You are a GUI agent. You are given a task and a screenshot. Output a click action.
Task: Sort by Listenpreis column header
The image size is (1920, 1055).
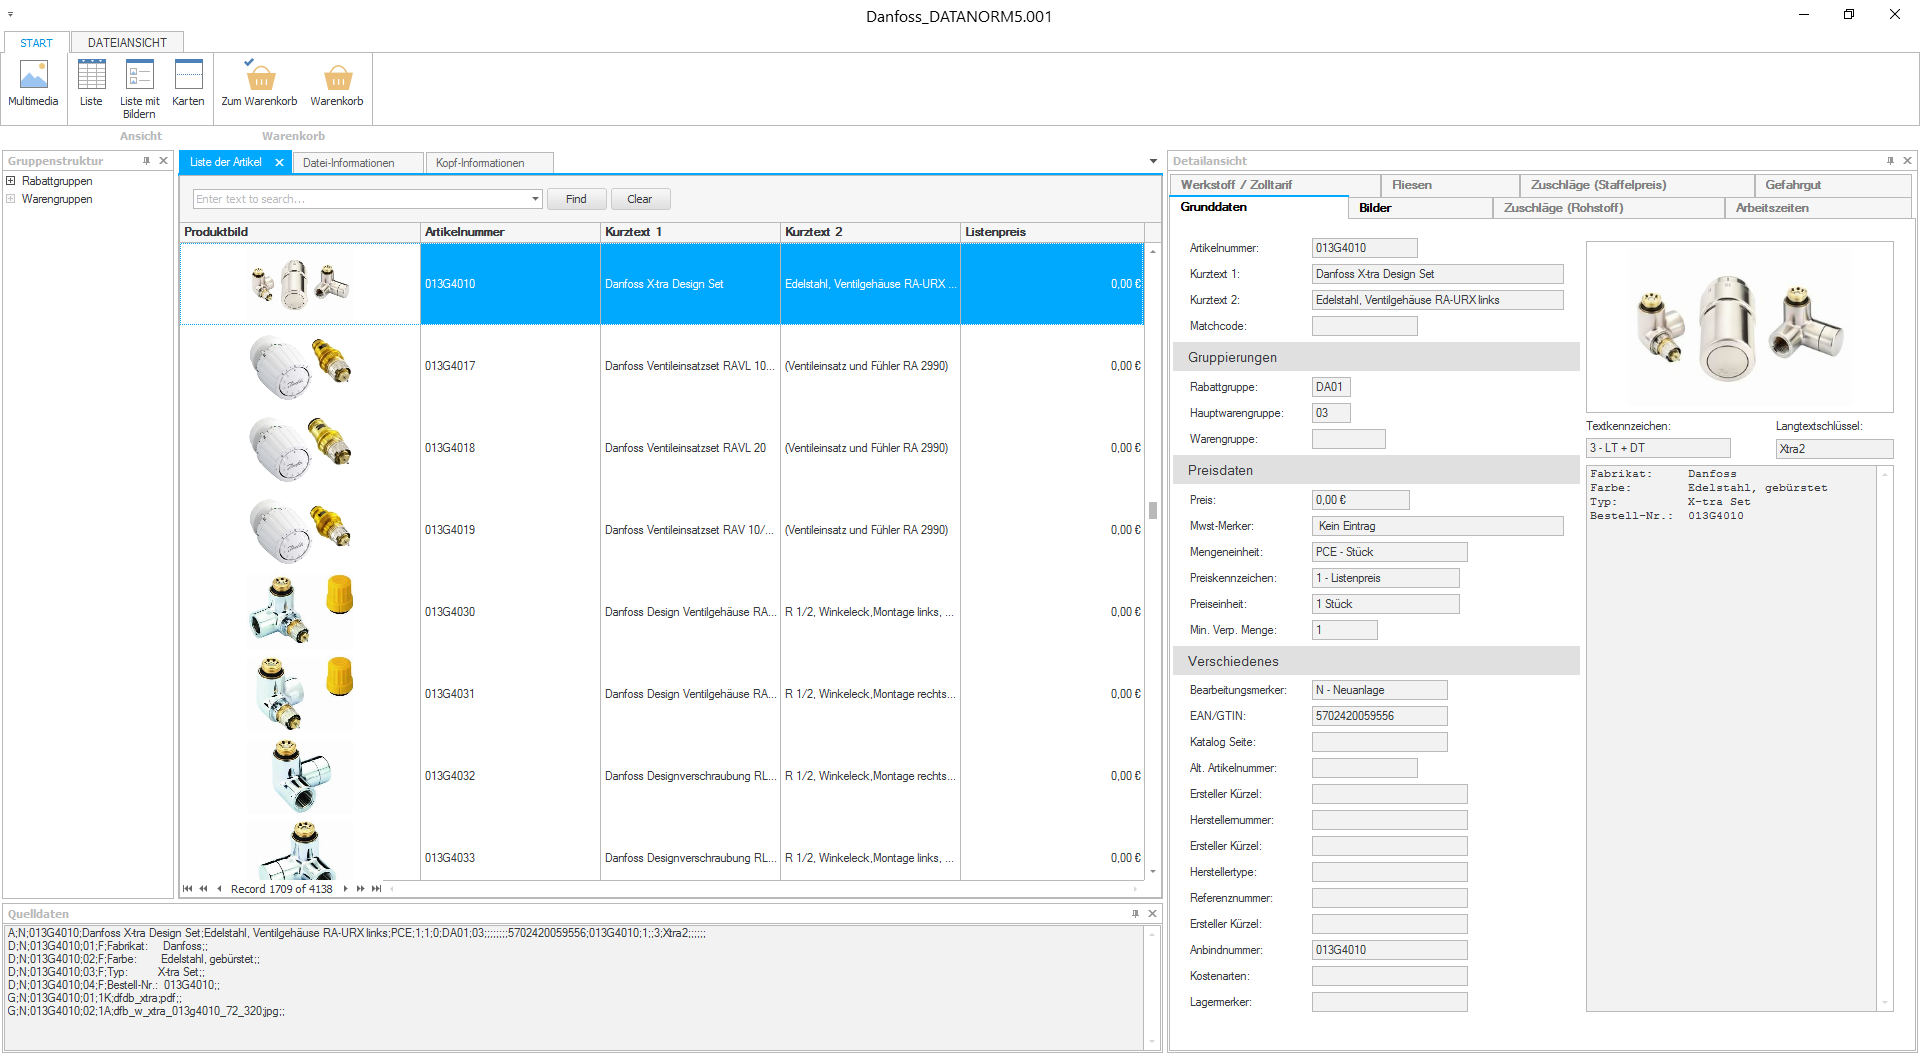[x=1051, y=232]
